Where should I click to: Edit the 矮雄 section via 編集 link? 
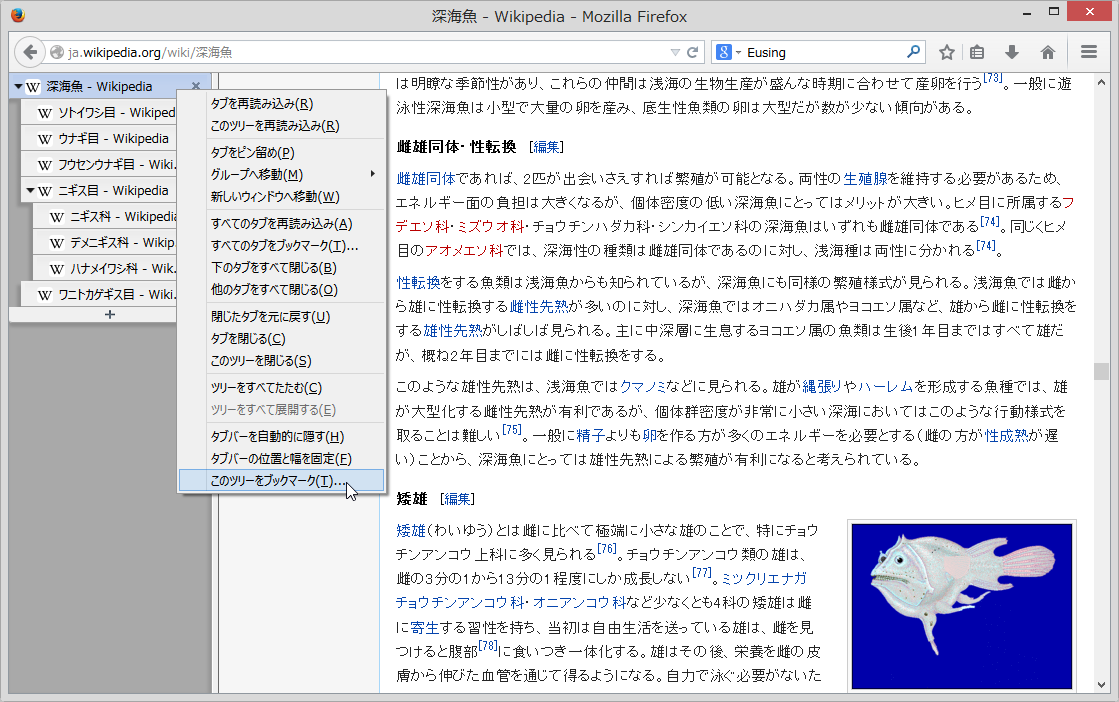(x=457, y=499)
